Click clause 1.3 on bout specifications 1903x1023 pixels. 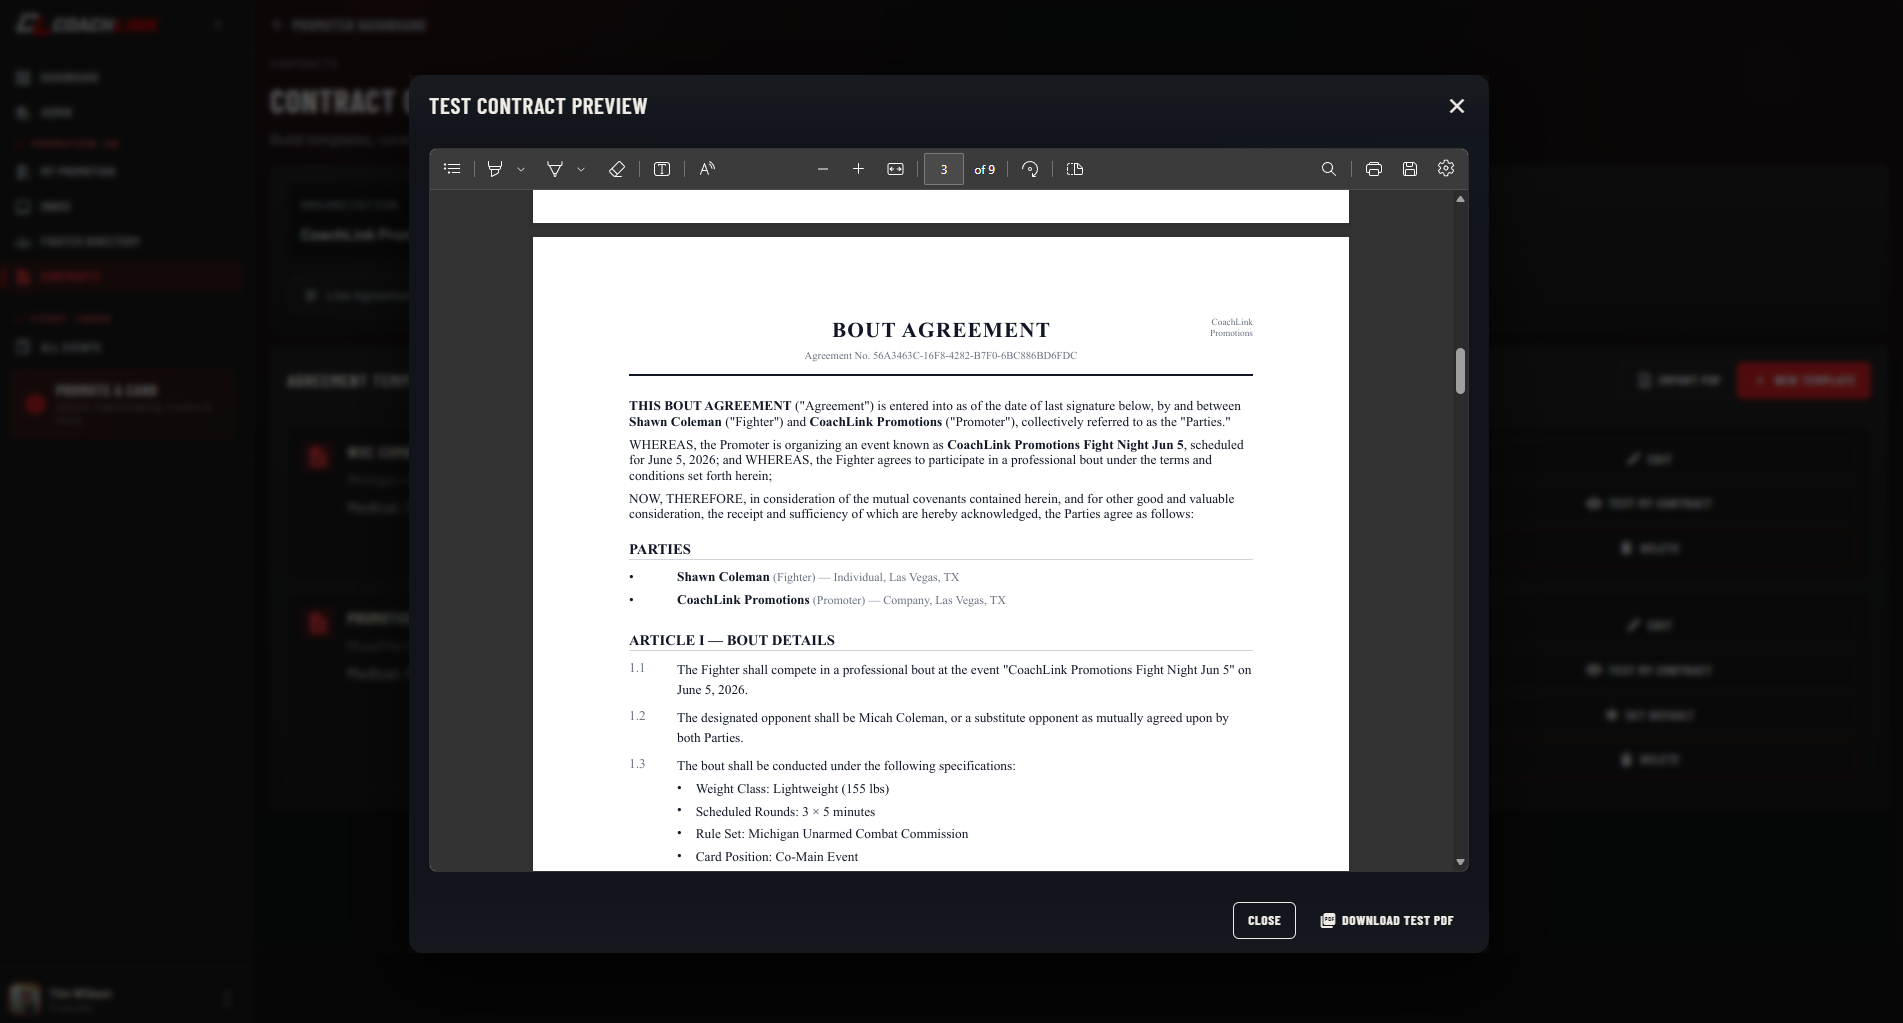click(846, 766)
